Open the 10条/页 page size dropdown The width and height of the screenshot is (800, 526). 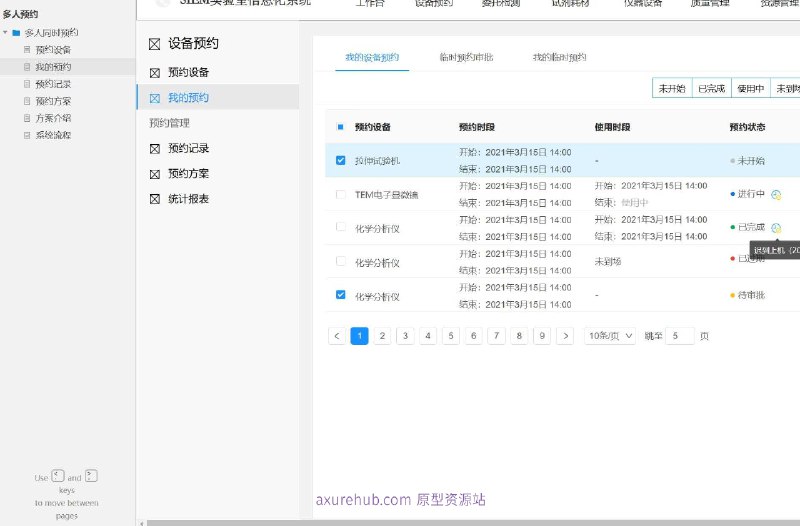coord(610,336)
